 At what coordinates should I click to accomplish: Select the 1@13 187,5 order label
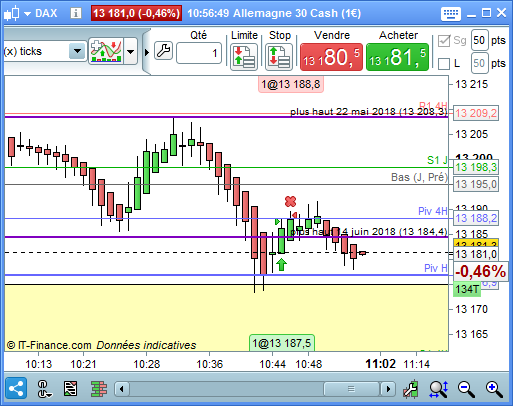tap(282, 343)
